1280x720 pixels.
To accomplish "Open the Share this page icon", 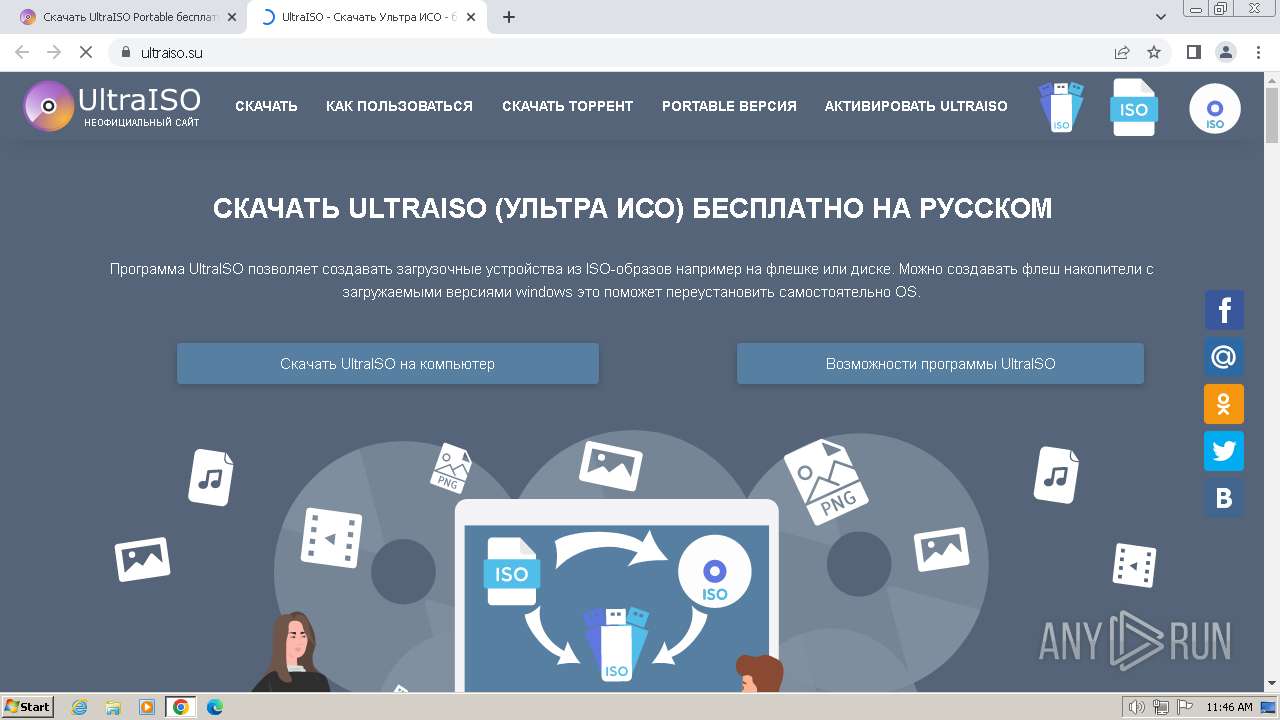I will (1122, 52).
